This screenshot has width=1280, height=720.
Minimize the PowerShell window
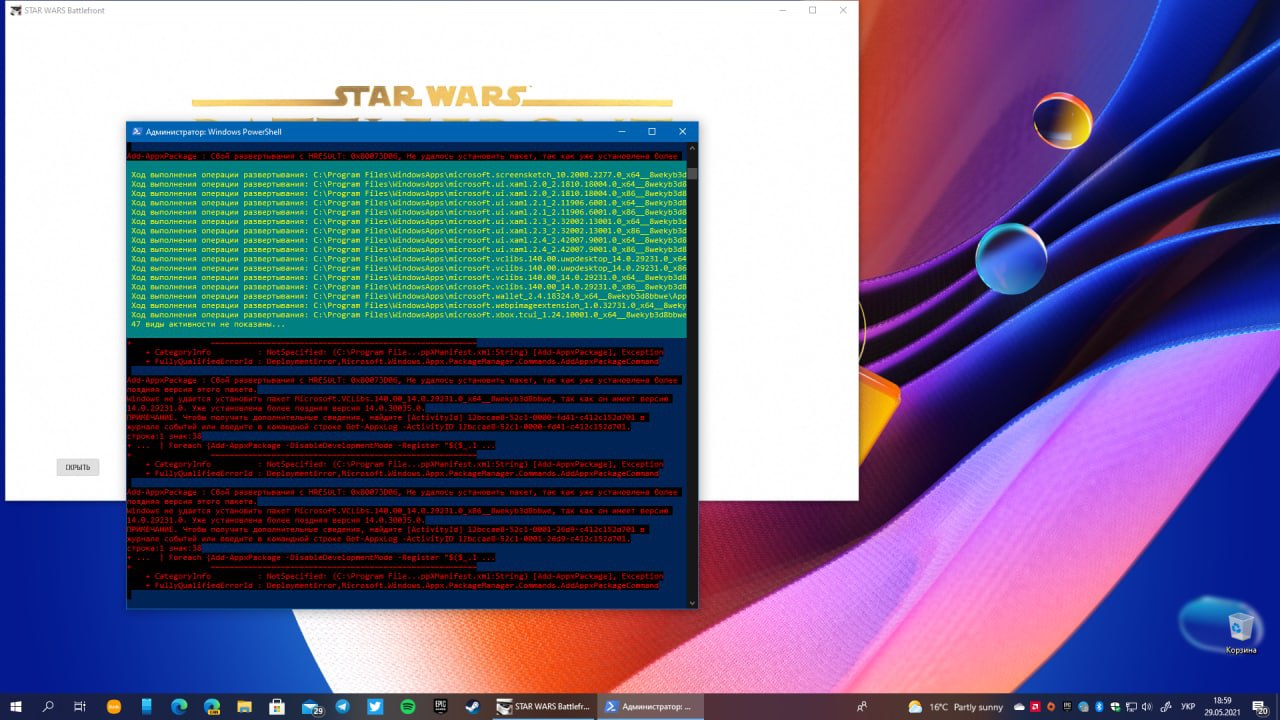(621, 131)
